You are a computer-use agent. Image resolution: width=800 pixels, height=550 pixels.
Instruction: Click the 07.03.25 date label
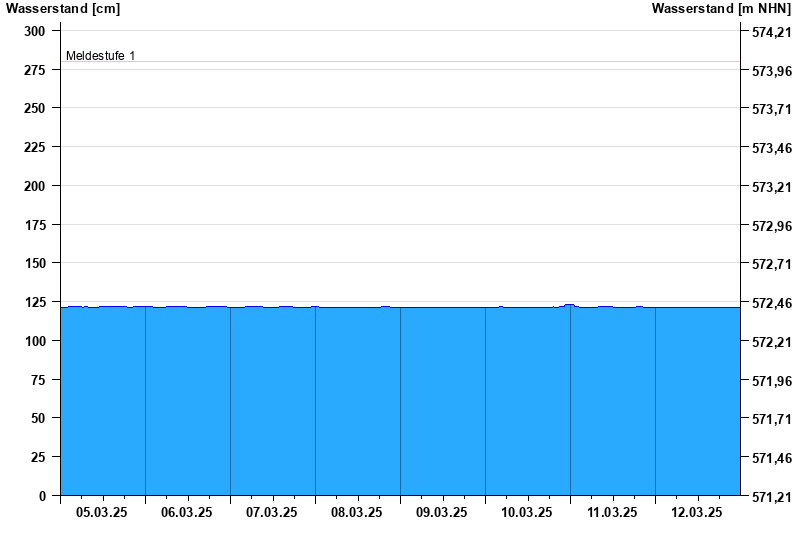271,512
